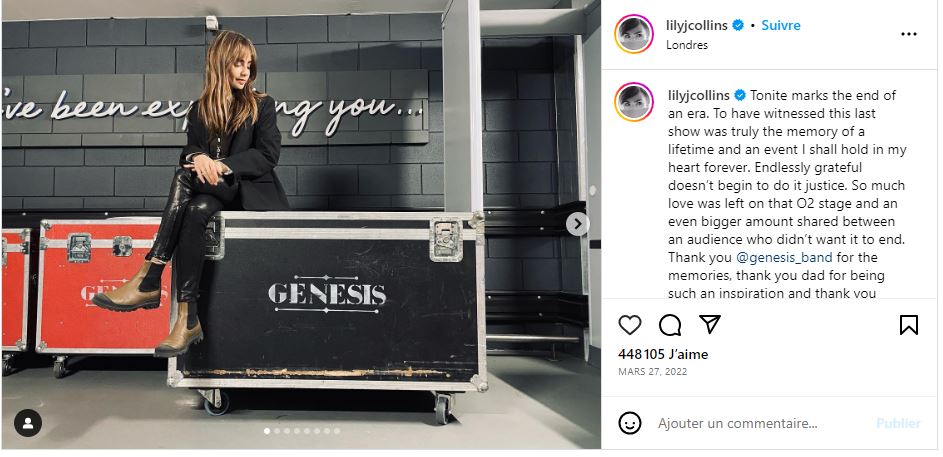Select the last carousel dot indicator
This screenshot has width=943, height=457.
tap(337, 431)
